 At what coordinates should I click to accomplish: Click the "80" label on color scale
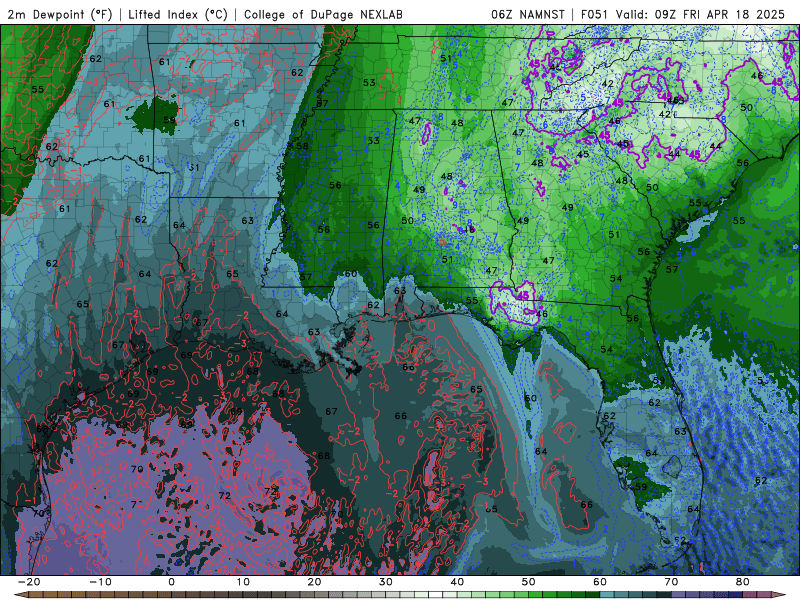pyautogui.click(x=743, y=582)
